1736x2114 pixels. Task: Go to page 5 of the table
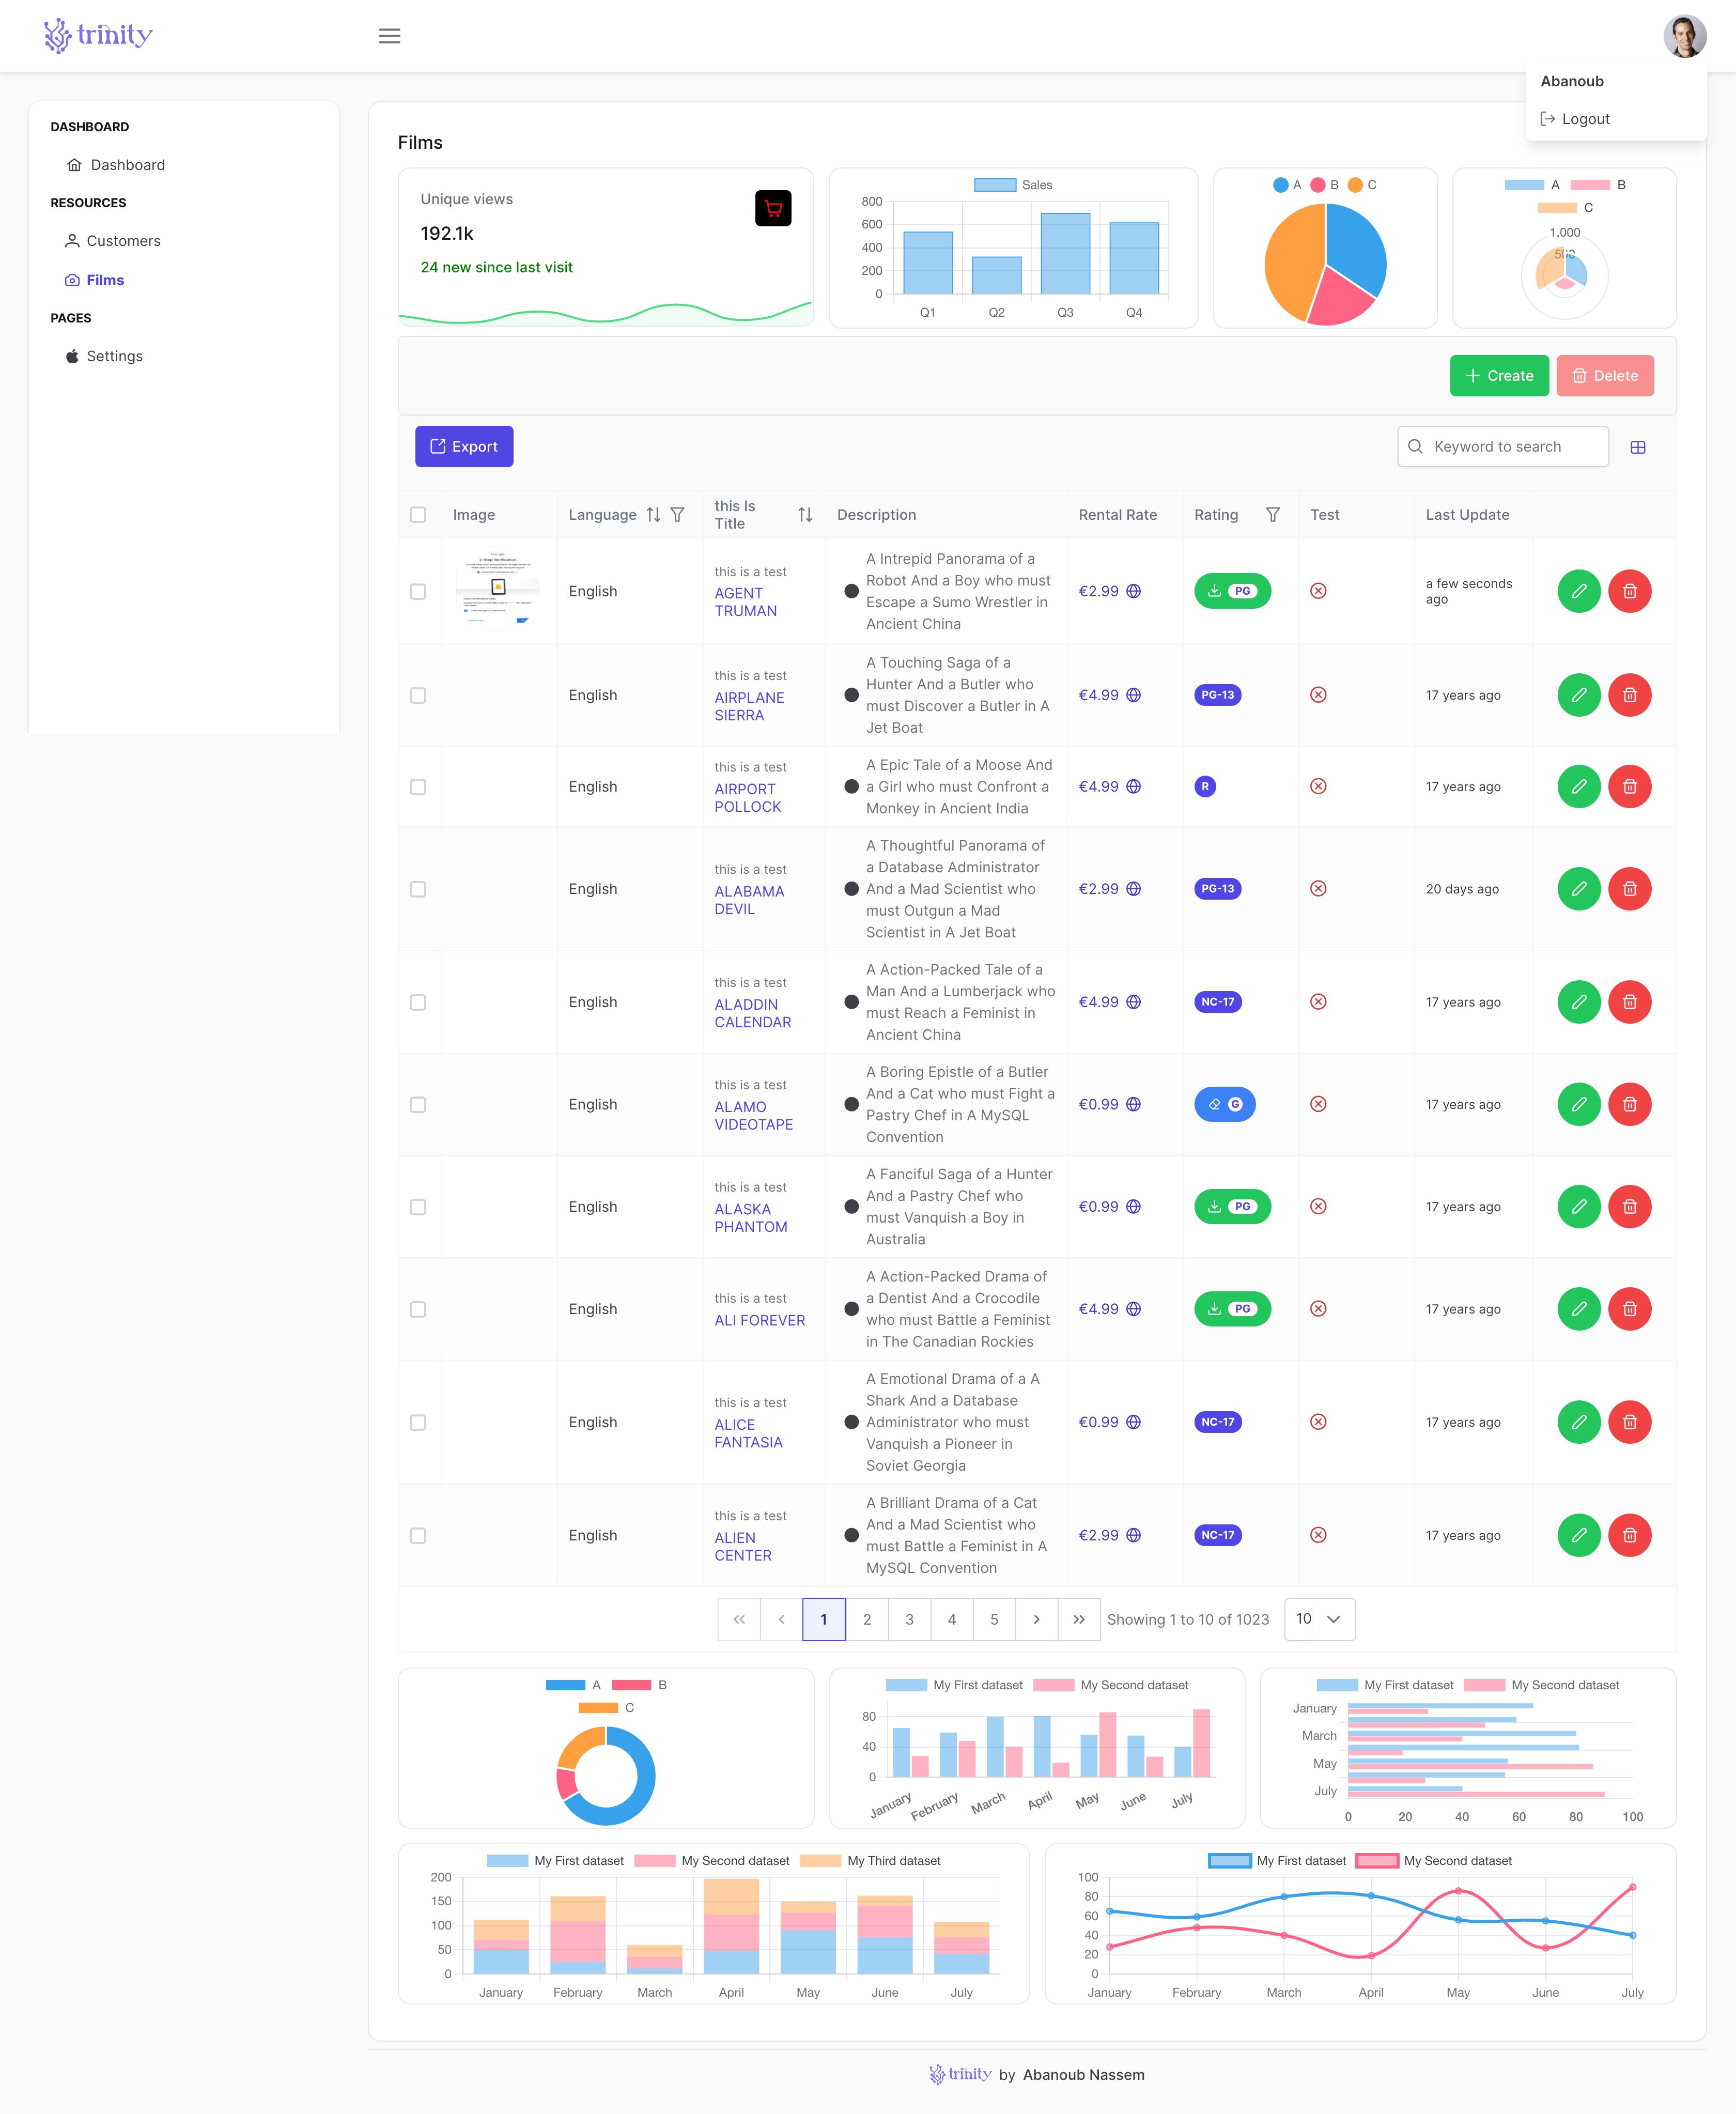pos(994,1619)
